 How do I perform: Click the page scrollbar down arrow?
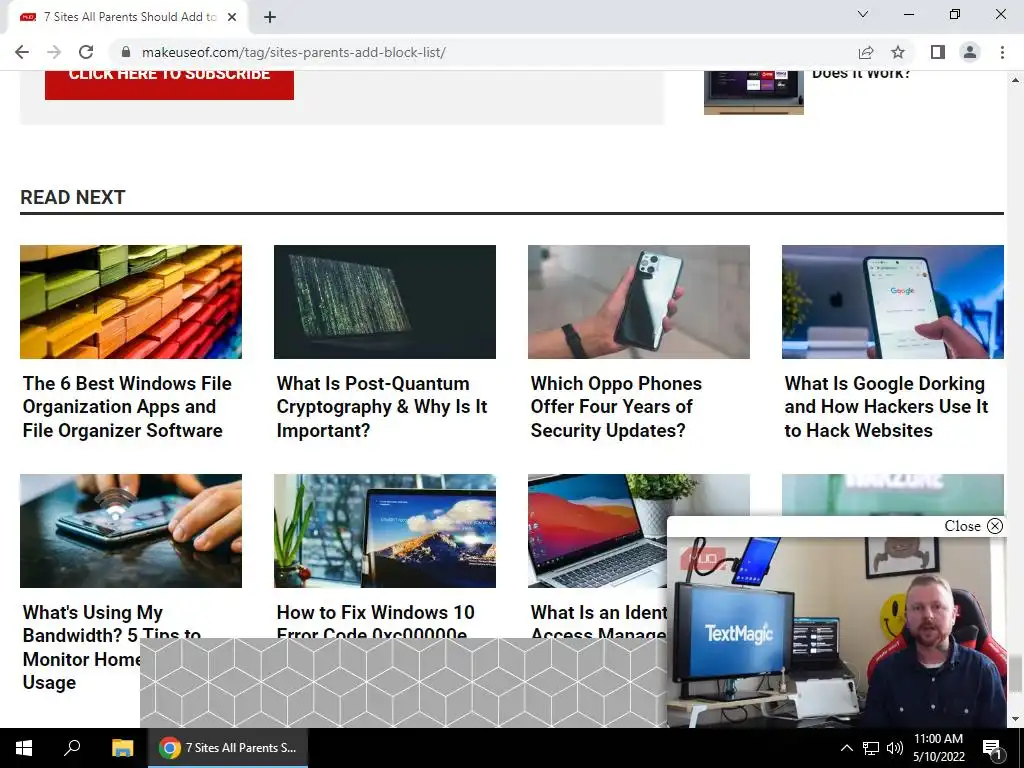click(x=1015, y=720)
